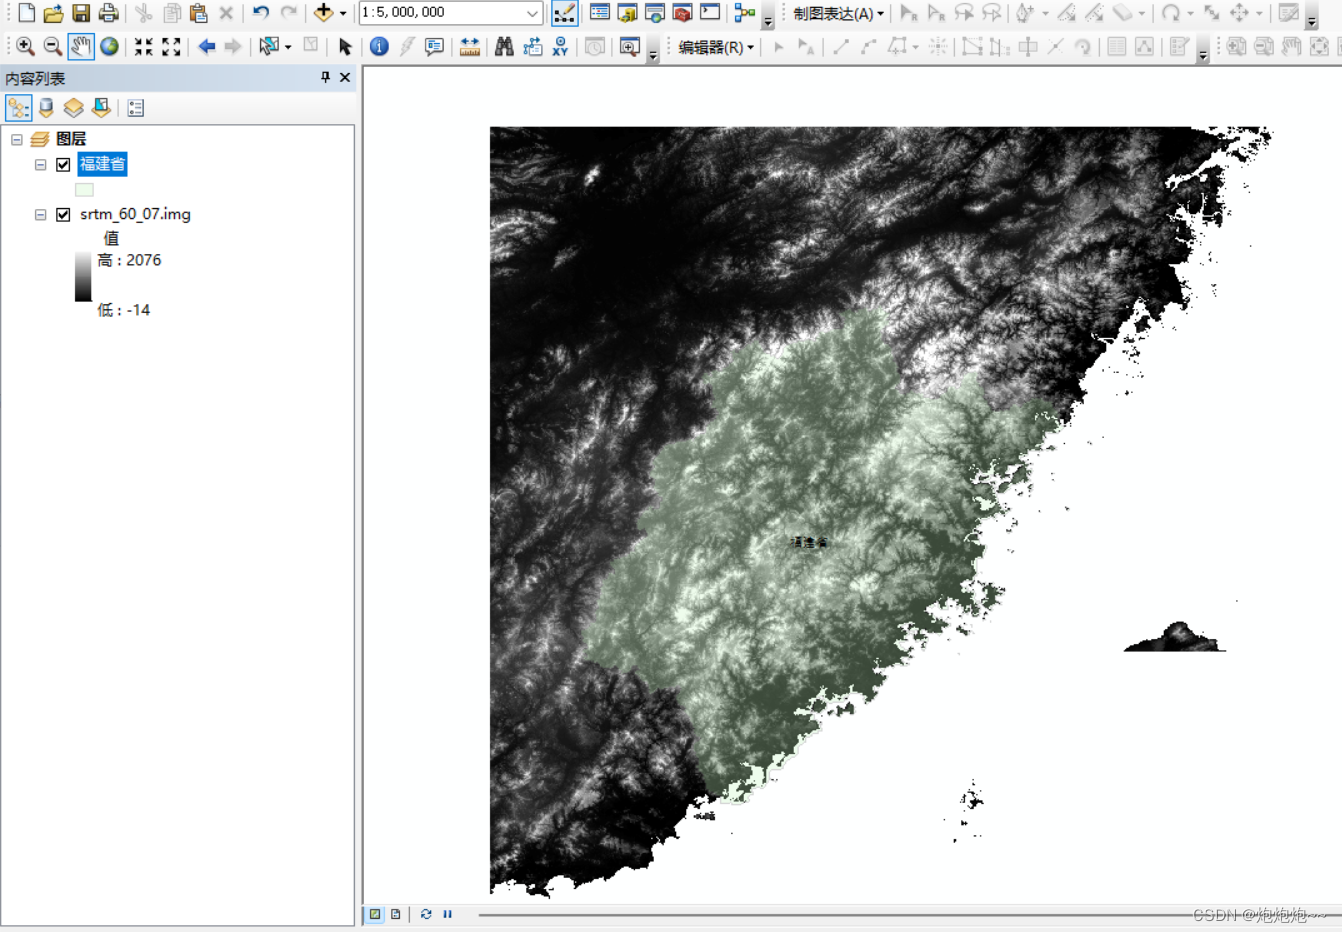This screenshot has width=1342, height=932.
Task: Open the Python window
Action: (710, 13)
